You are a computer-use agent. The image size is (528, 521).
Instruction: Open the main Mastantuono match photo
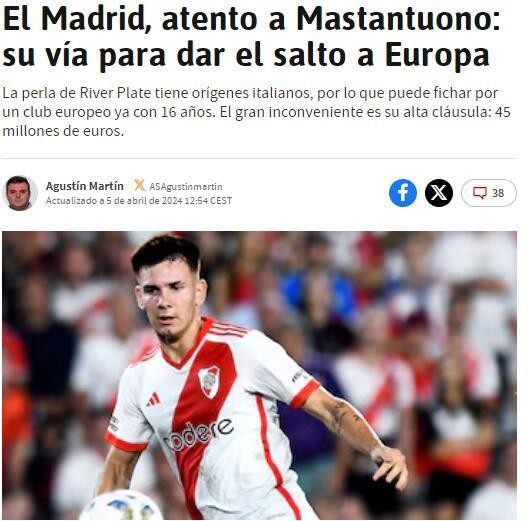click(x=259, y=375)
